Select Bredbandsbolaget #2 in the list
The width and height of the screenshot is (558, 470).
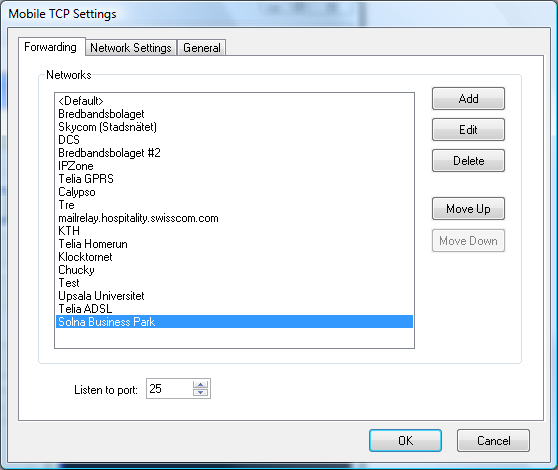click(234, 153)
